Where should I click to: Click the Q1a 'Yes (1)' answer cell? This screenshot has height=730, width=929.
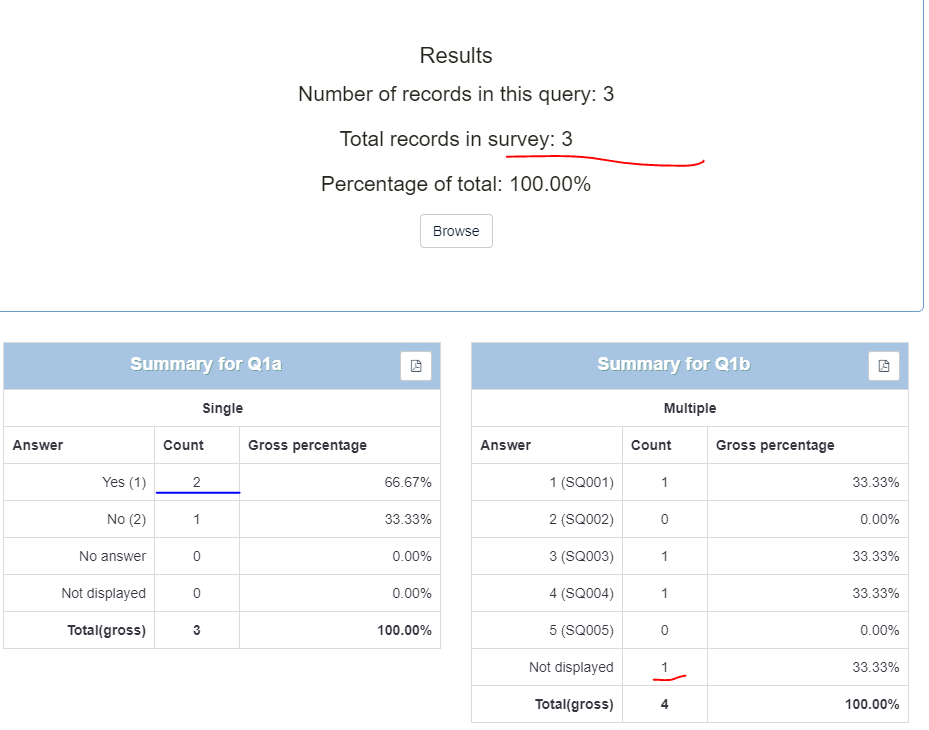(124, 482)
